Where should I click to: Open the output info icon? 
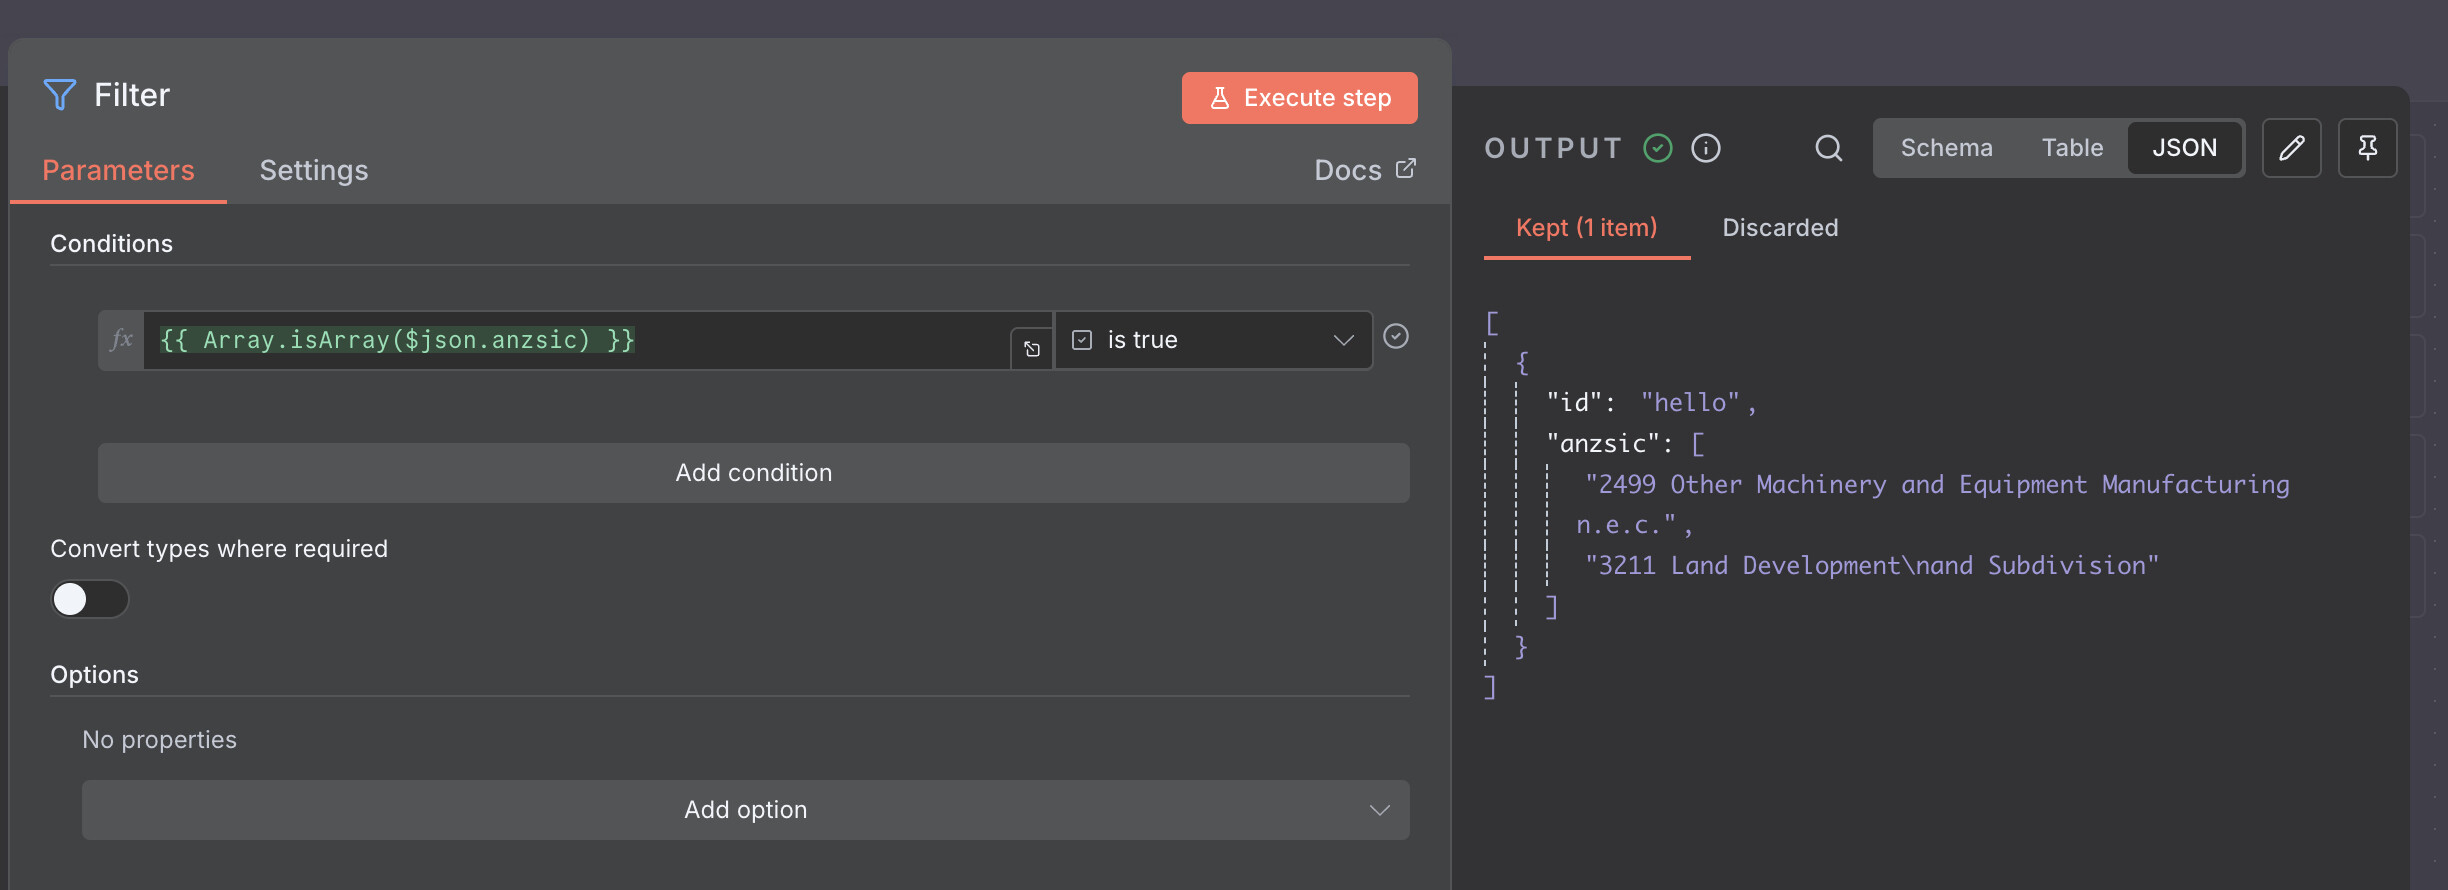click(1706, 148)
